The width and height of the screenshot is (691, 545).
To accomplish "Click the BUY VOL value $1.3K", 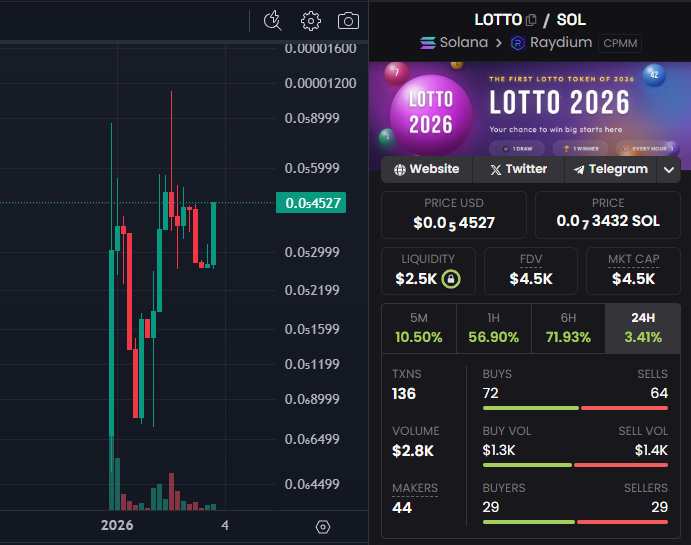I will 499,450.
